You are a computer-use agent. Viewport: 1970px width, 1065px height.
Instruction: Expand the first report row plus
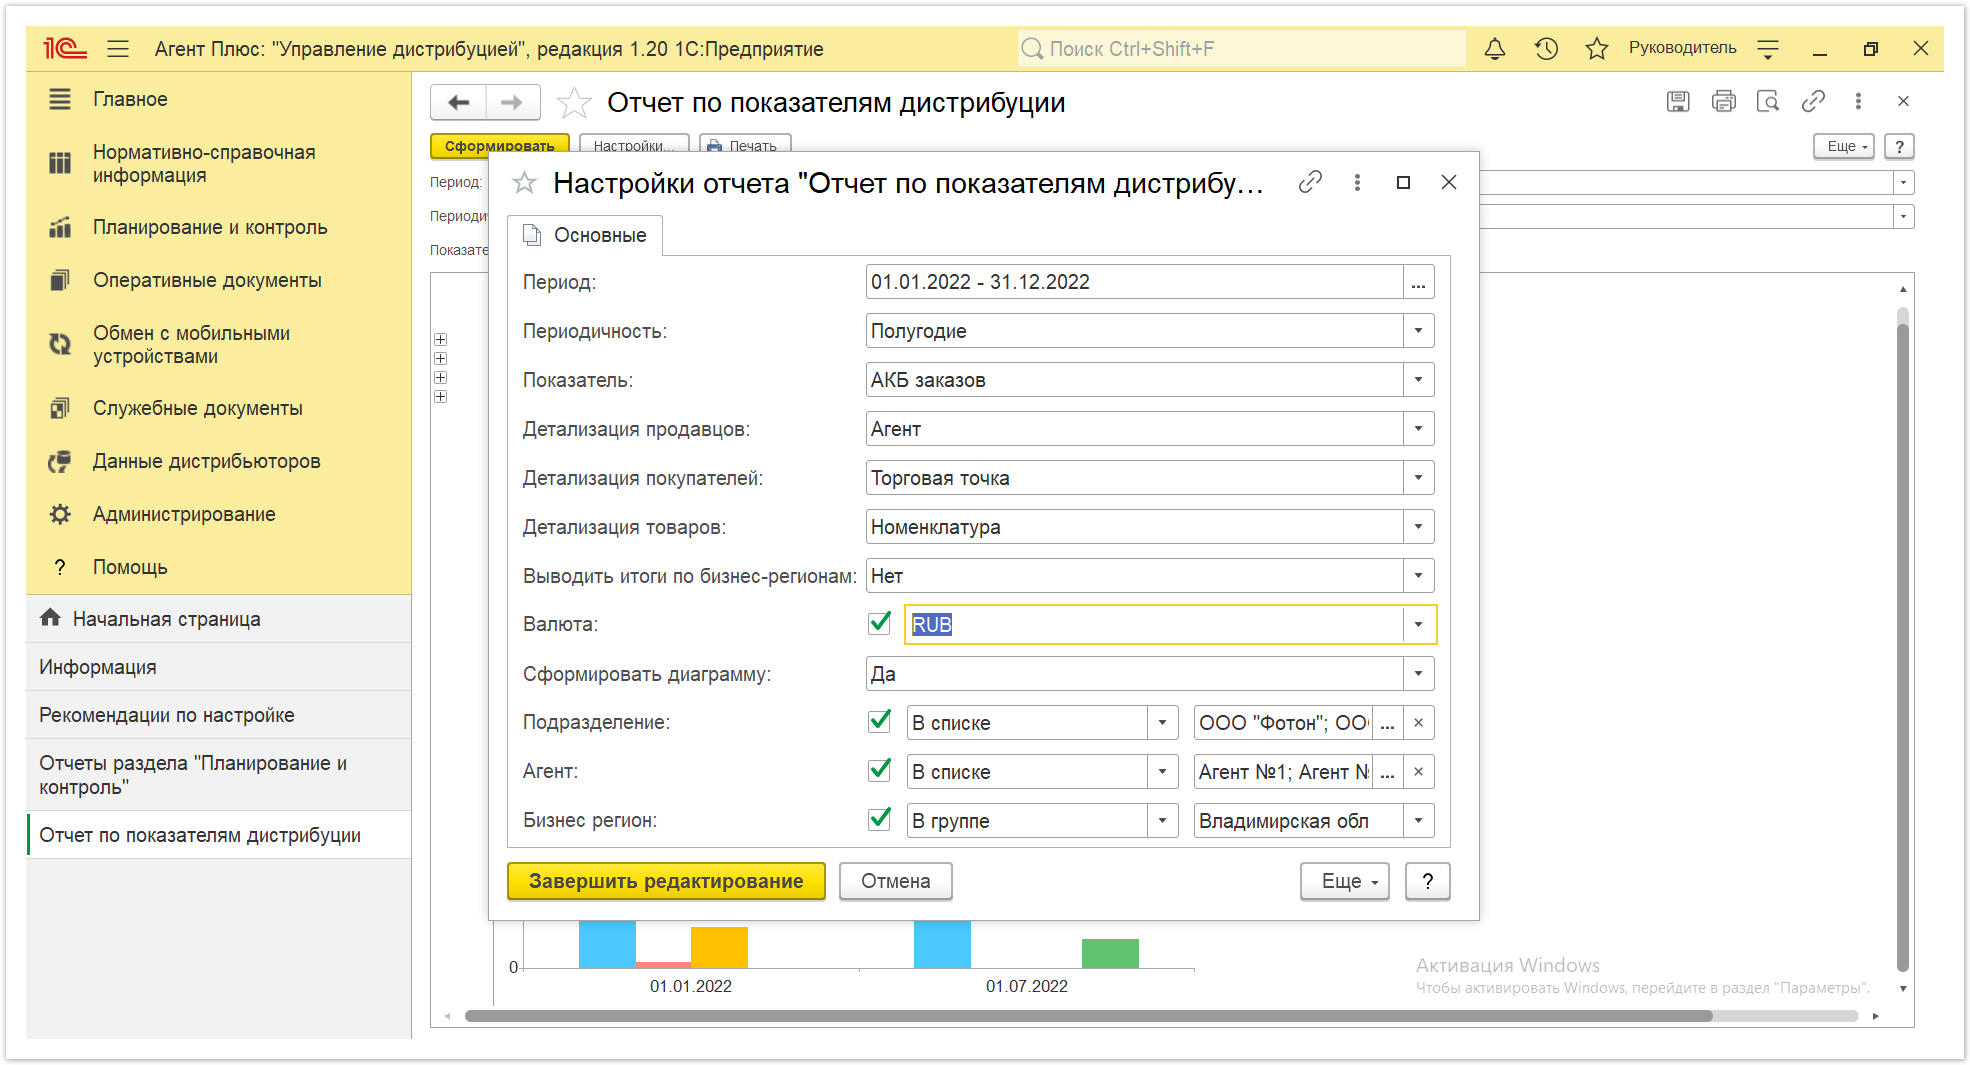[440, 340]
